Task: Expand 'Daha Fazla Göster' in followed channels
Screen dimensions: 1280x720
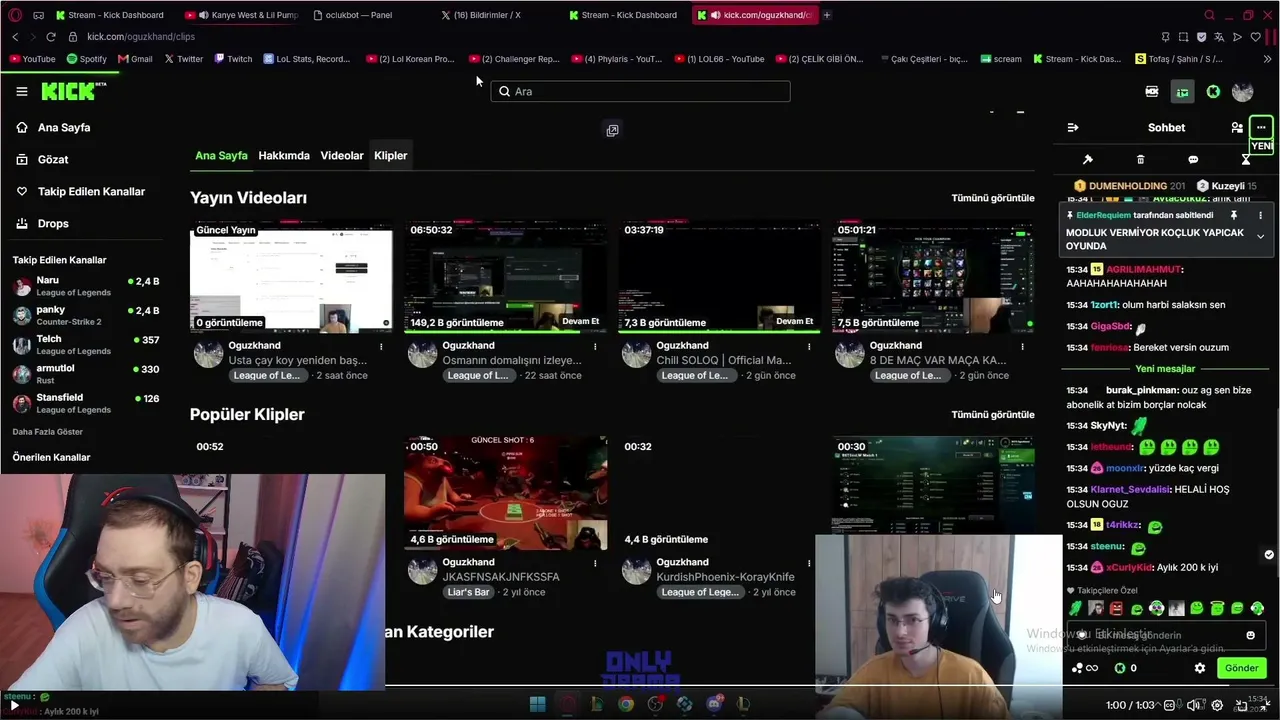Action: 48,432
